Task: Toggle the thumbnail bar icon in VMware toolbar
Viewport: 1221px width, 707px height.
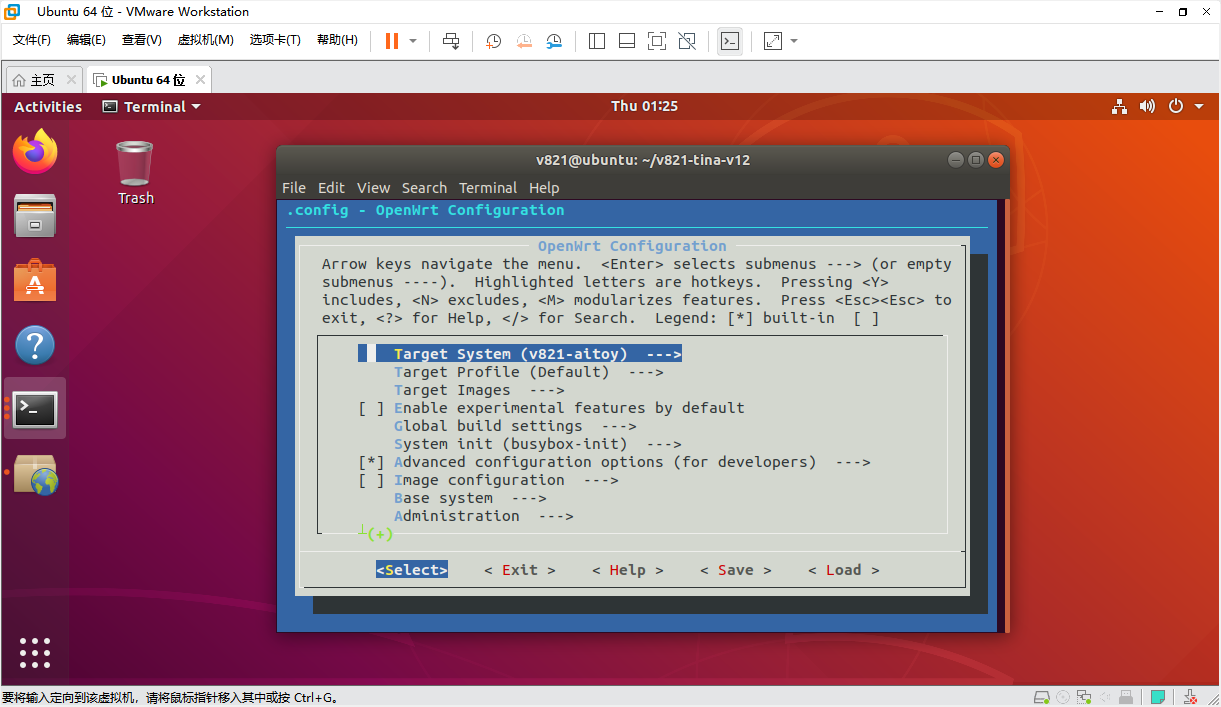Action: coord(627,41)
